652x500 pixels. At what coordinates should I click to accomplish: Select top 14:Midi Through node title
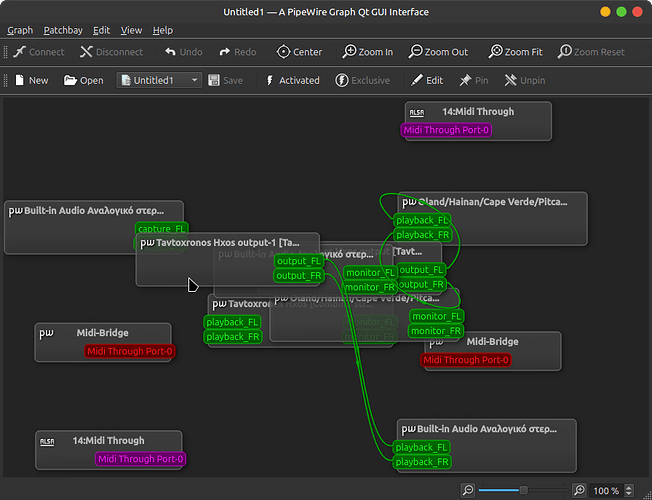pos(478,111)
